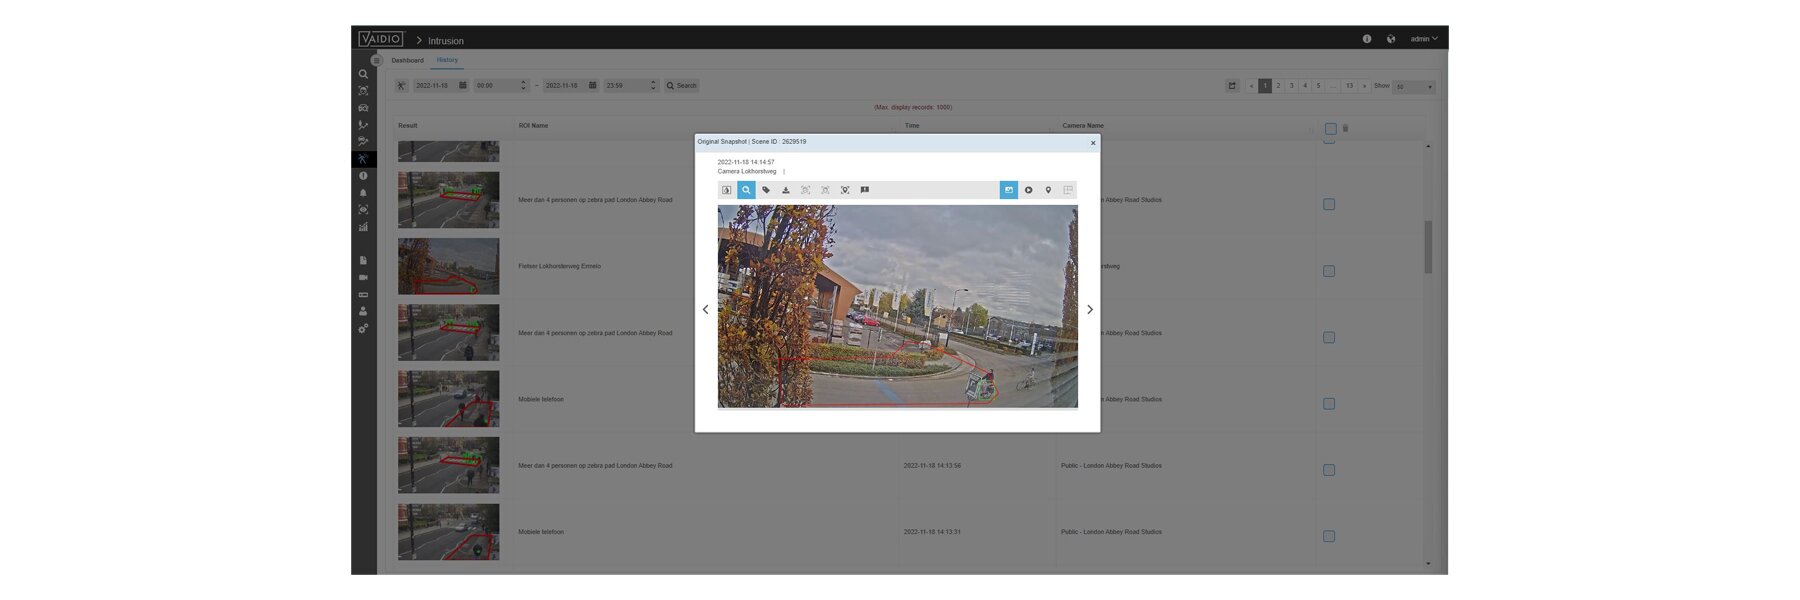This screenshot has width=1800, height=600.
Task: Click the export icon beside pagination
Action: click(x=1232, y=86)
